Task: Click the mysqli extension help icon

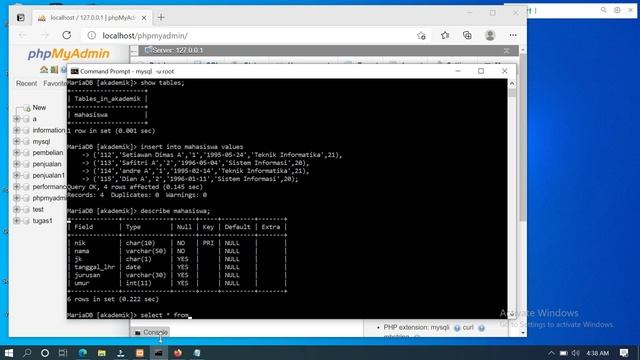Action: coord(457,328)
